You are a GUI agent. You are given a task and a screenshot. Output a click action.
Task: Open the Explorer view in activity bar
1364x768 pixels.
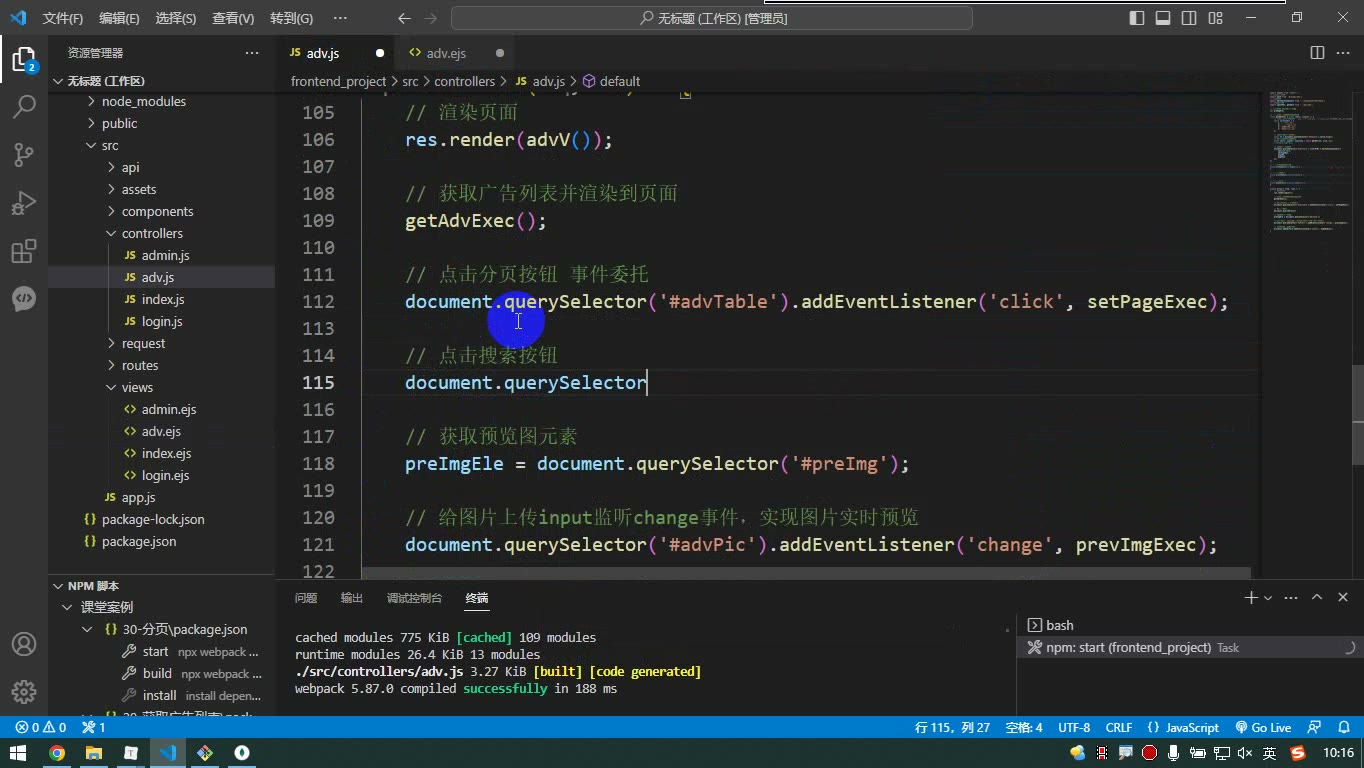(24, 59)
